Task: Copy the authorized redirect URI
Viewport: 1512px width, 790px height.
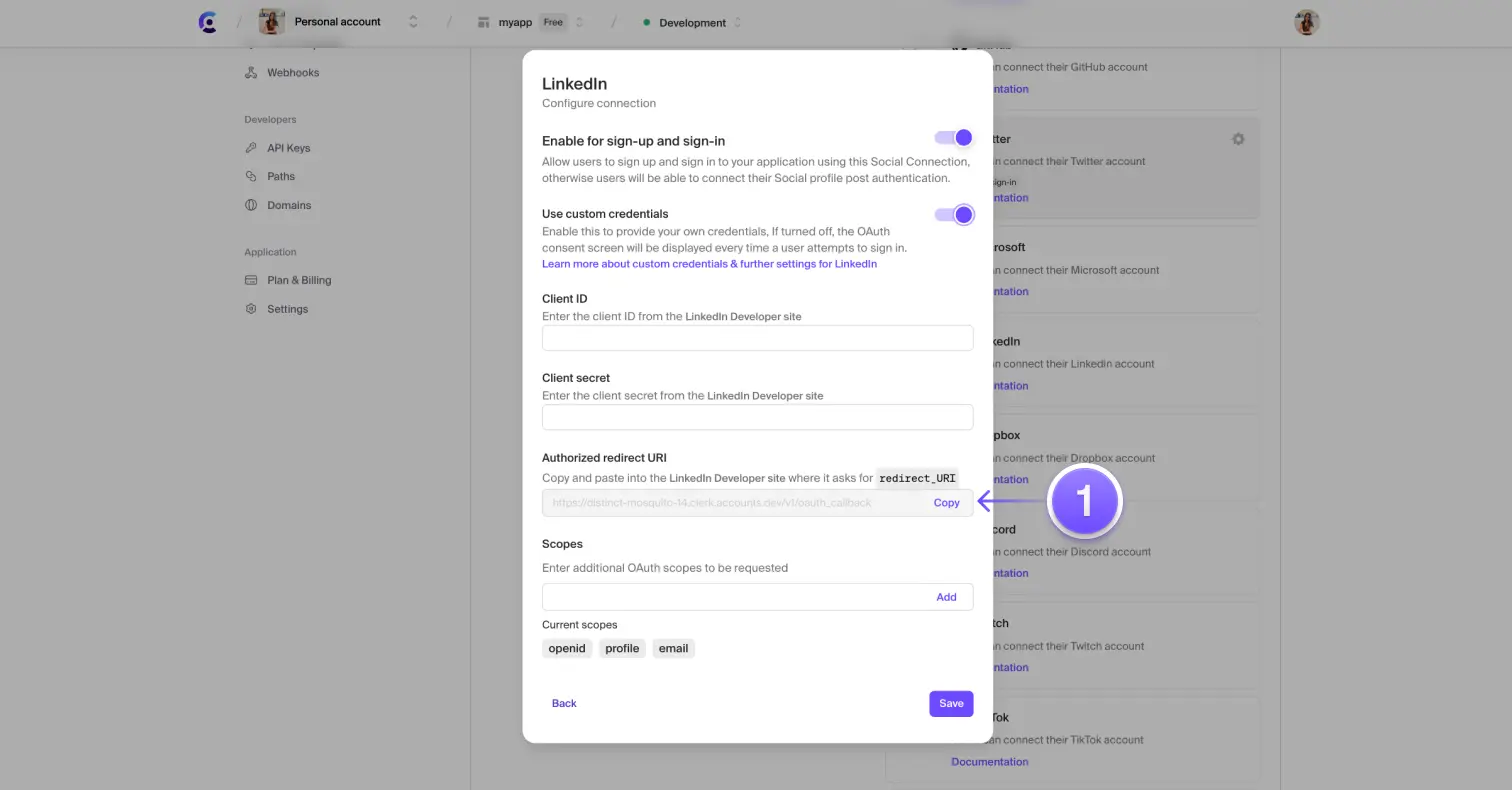Action: (946, 502)
